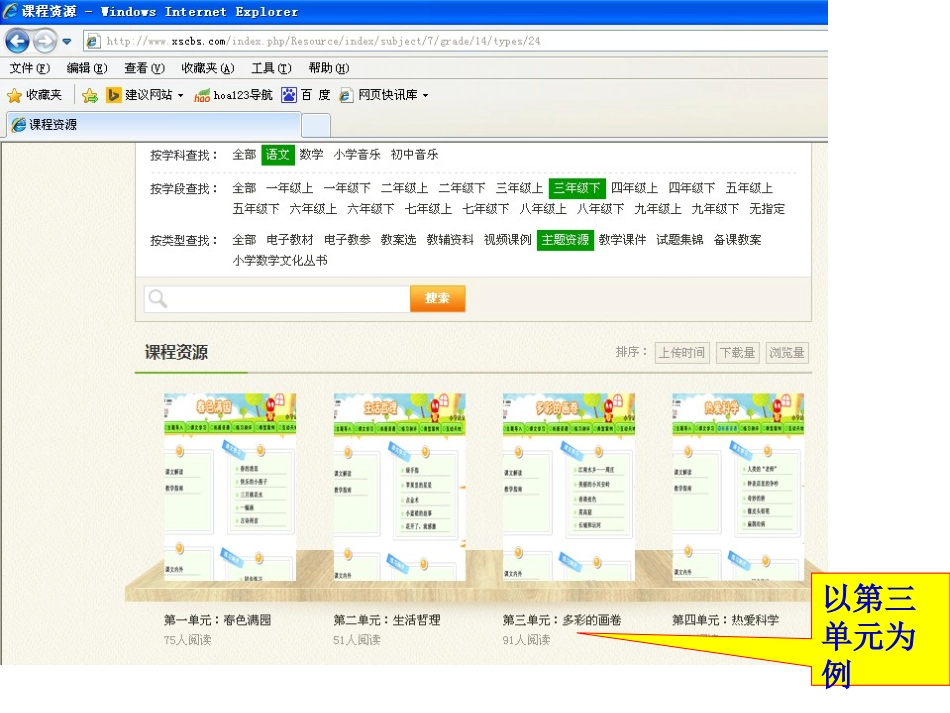
Task: Click the browser Back arrow button
Action: (17, 41)
